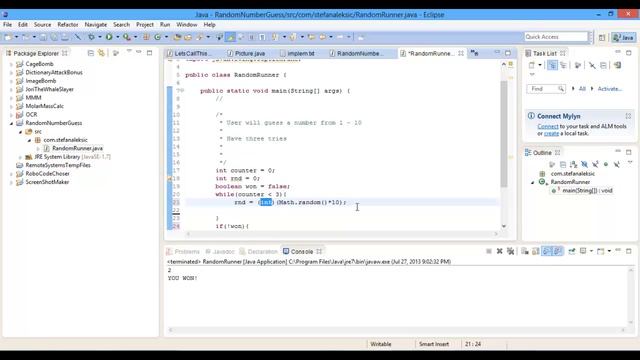
Task: Close the Connect Mylyn notice
Action: pyautogui.click(x=628, y=116)
